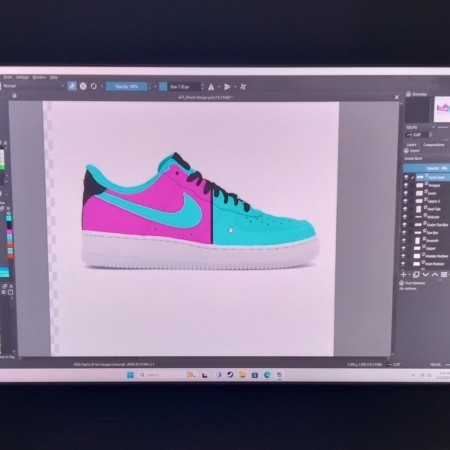Select the Heel Portion layer
The image size is (450, 450).
coord(430,264)
